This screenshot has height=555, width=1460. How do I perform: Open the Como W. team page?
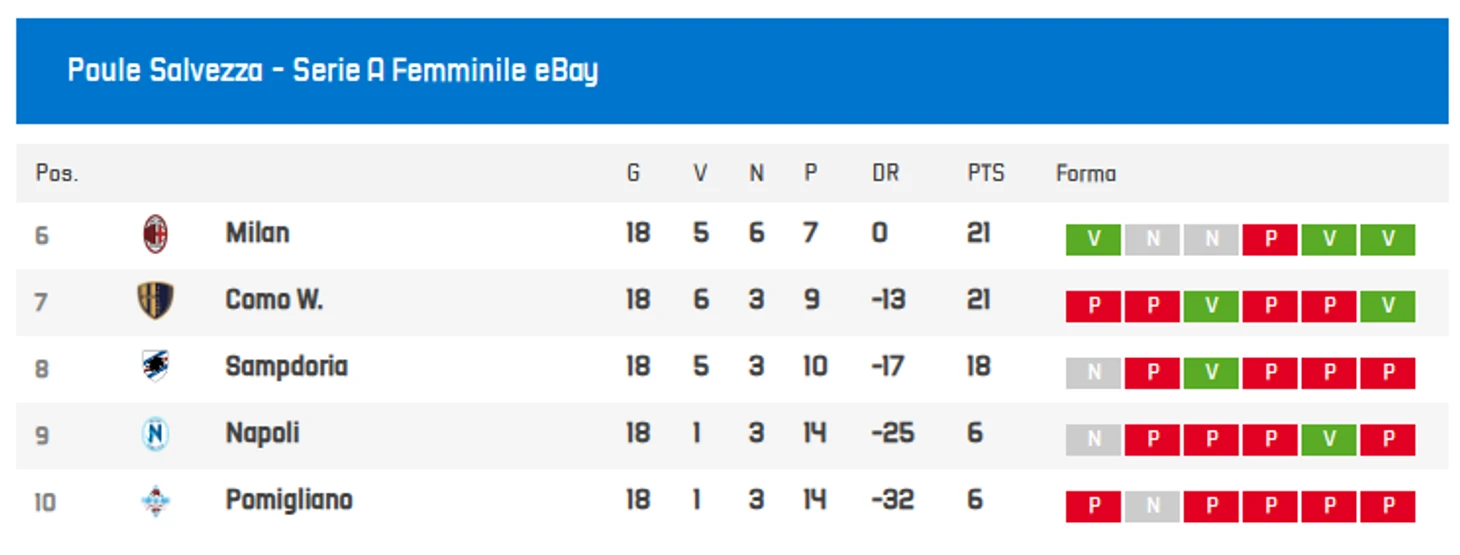pyautogui.click(x=274, y=300)
